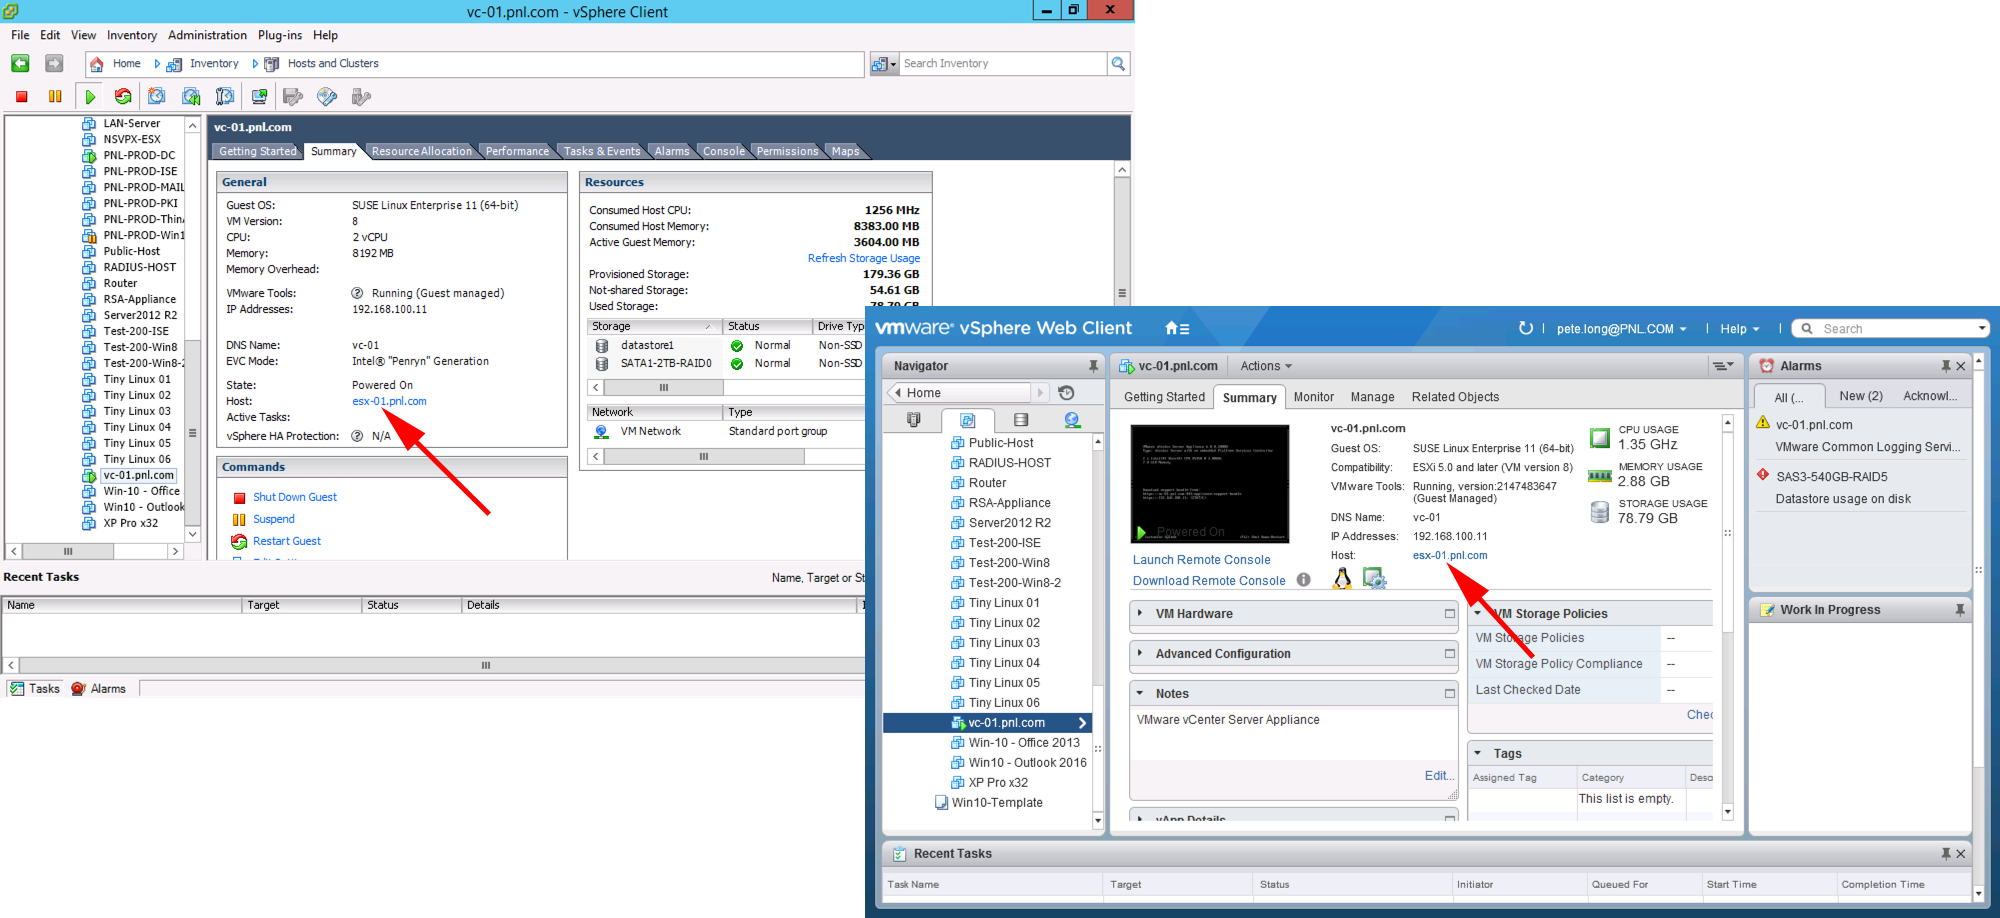
Task: Click the Search Inventory magnifier button
Action: (x=1119, y=64)
